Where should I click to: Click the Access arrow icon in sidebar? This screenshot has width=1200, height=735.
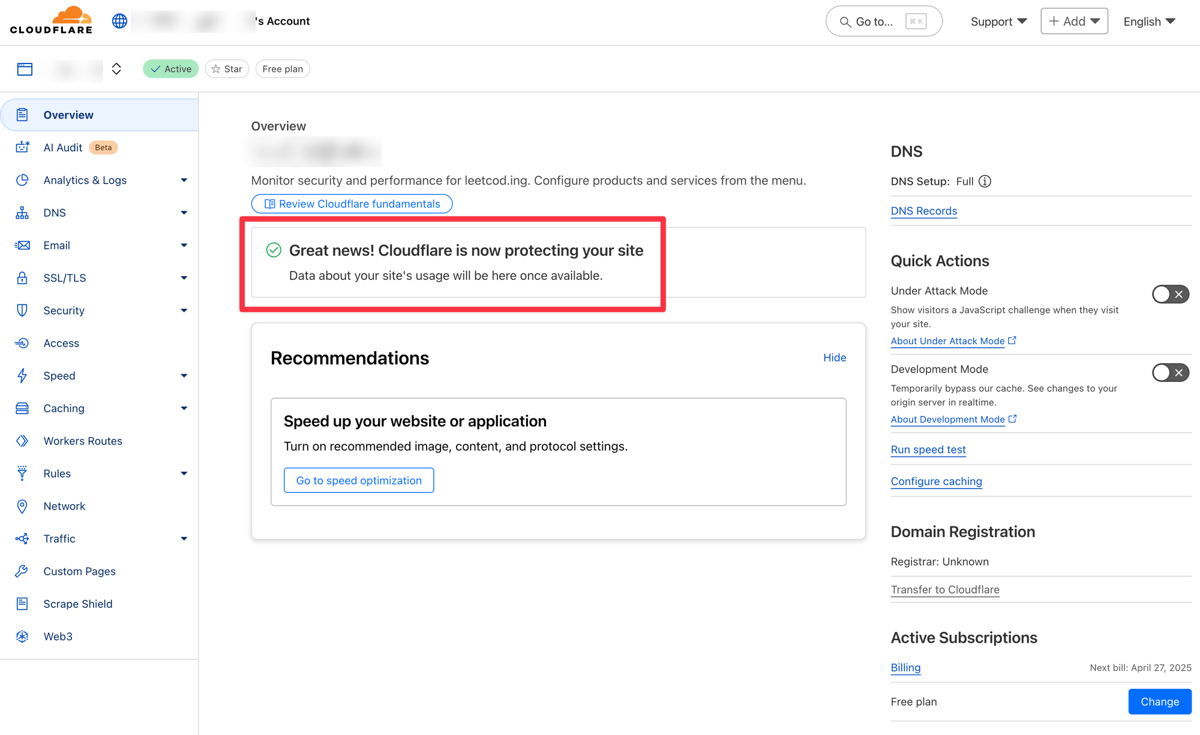coord(22,343)
